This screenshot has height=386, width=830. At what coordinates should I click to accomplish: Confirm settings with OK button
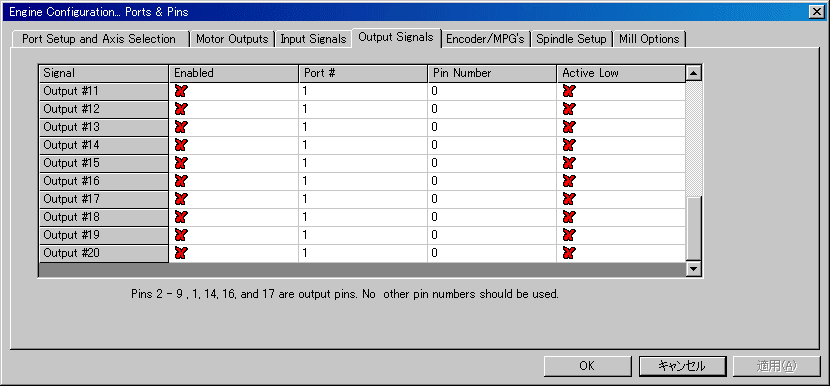(x=587, y=366)
